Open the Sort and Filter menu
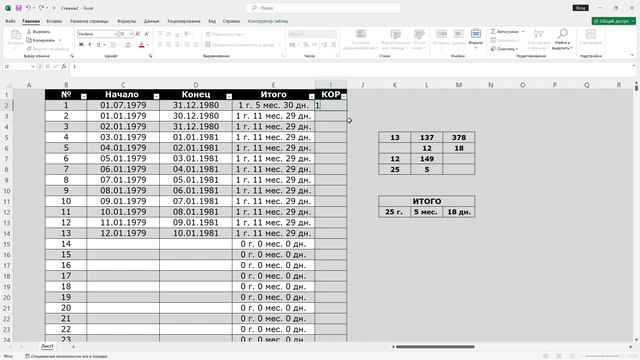Viewport: 640px width, 360px height. [x=538, y=39]
